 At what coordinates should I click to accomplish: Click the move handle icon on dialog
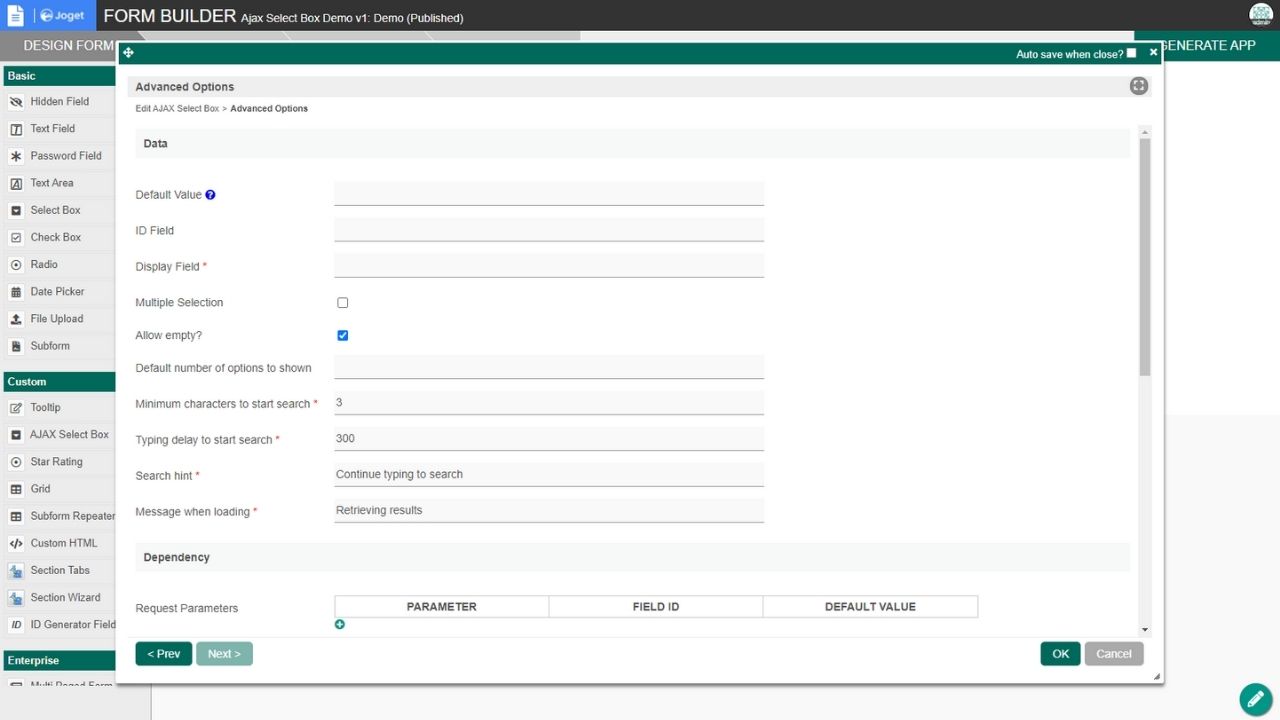[x=128, y=53]
